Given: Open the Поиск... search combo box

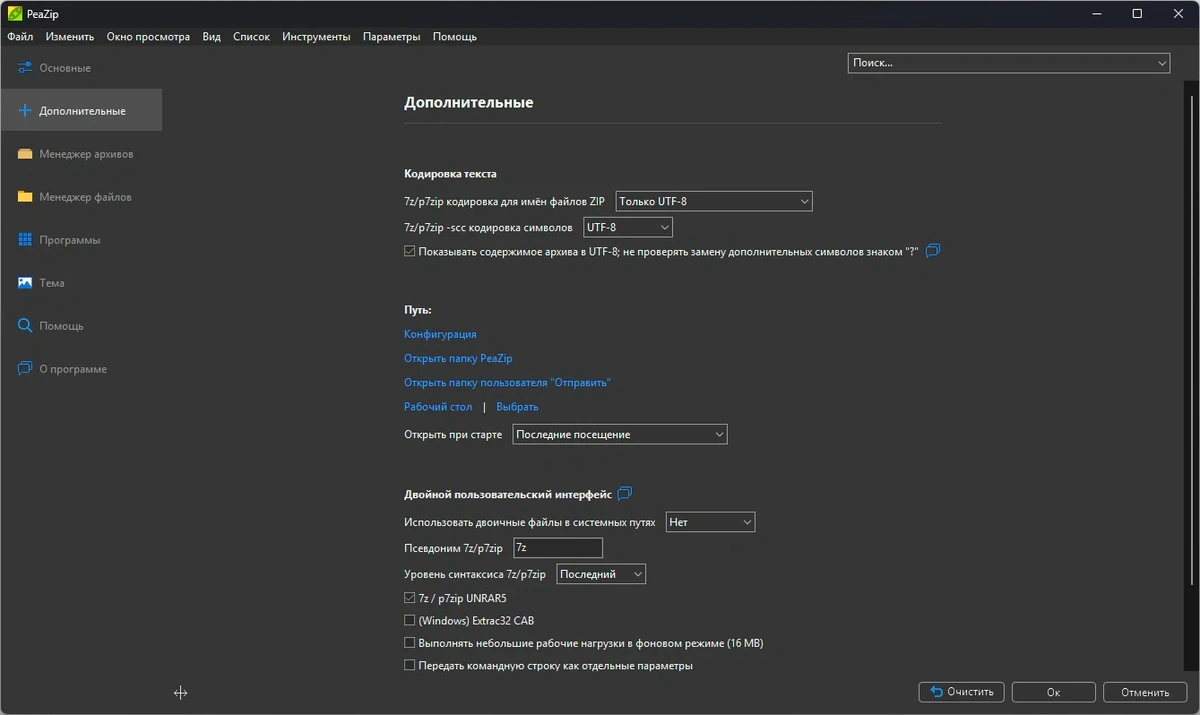Looking at the screenshot, I should 1009,62.
